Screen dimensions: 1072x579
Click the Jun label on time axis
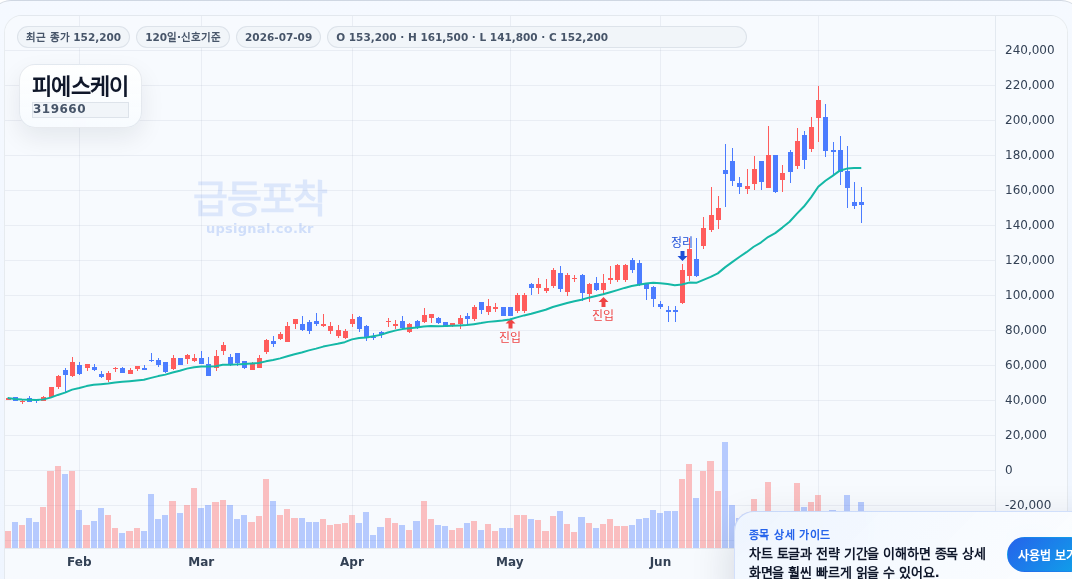(660, 562)
